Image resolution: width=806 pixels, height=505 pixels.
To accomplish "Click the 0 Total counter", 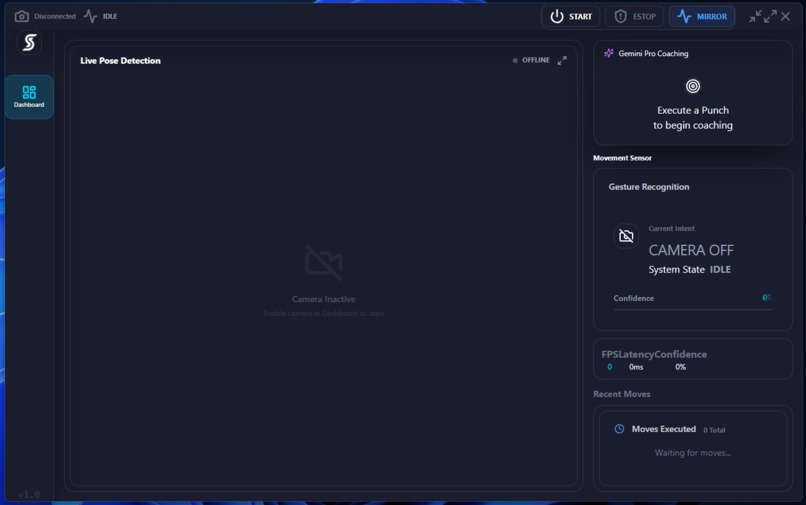I will 714,430.
